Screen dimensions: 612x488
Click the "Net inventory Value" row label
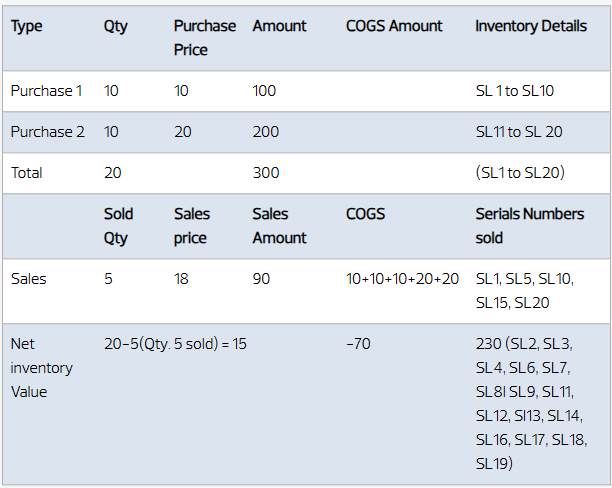(x=42, y=368)
